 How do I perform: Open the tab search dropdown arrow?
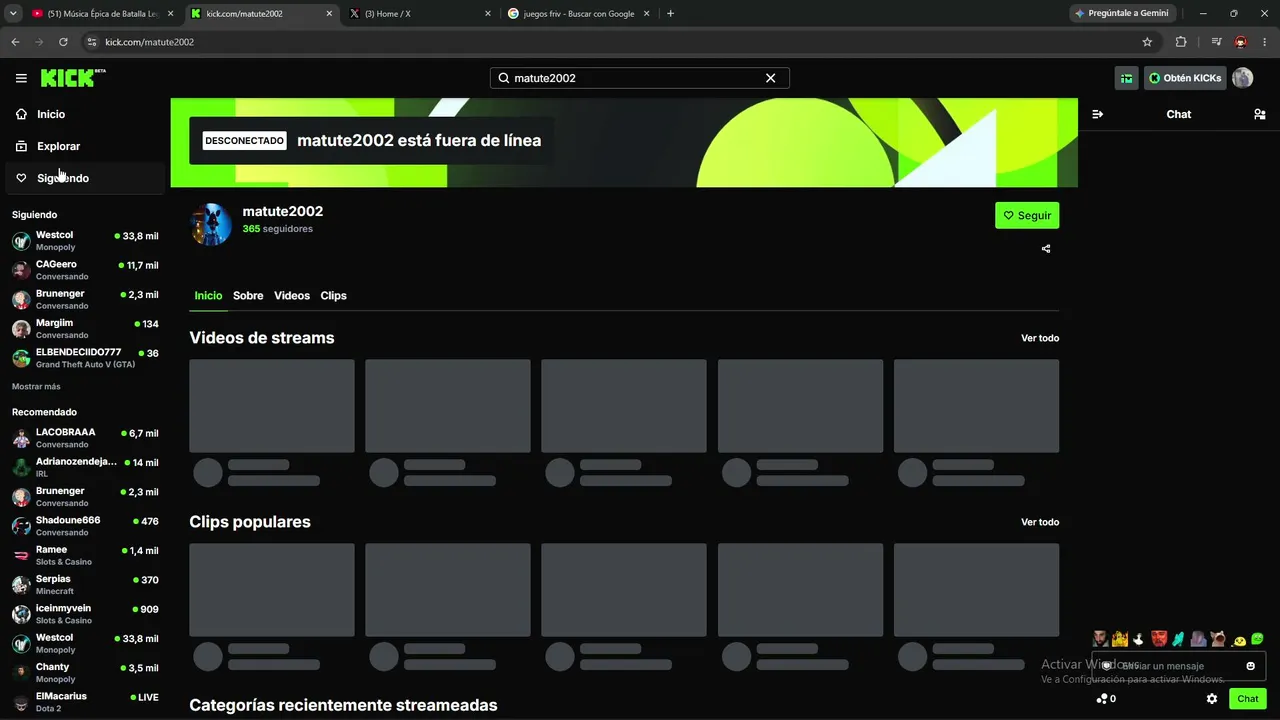coord(13,13)
